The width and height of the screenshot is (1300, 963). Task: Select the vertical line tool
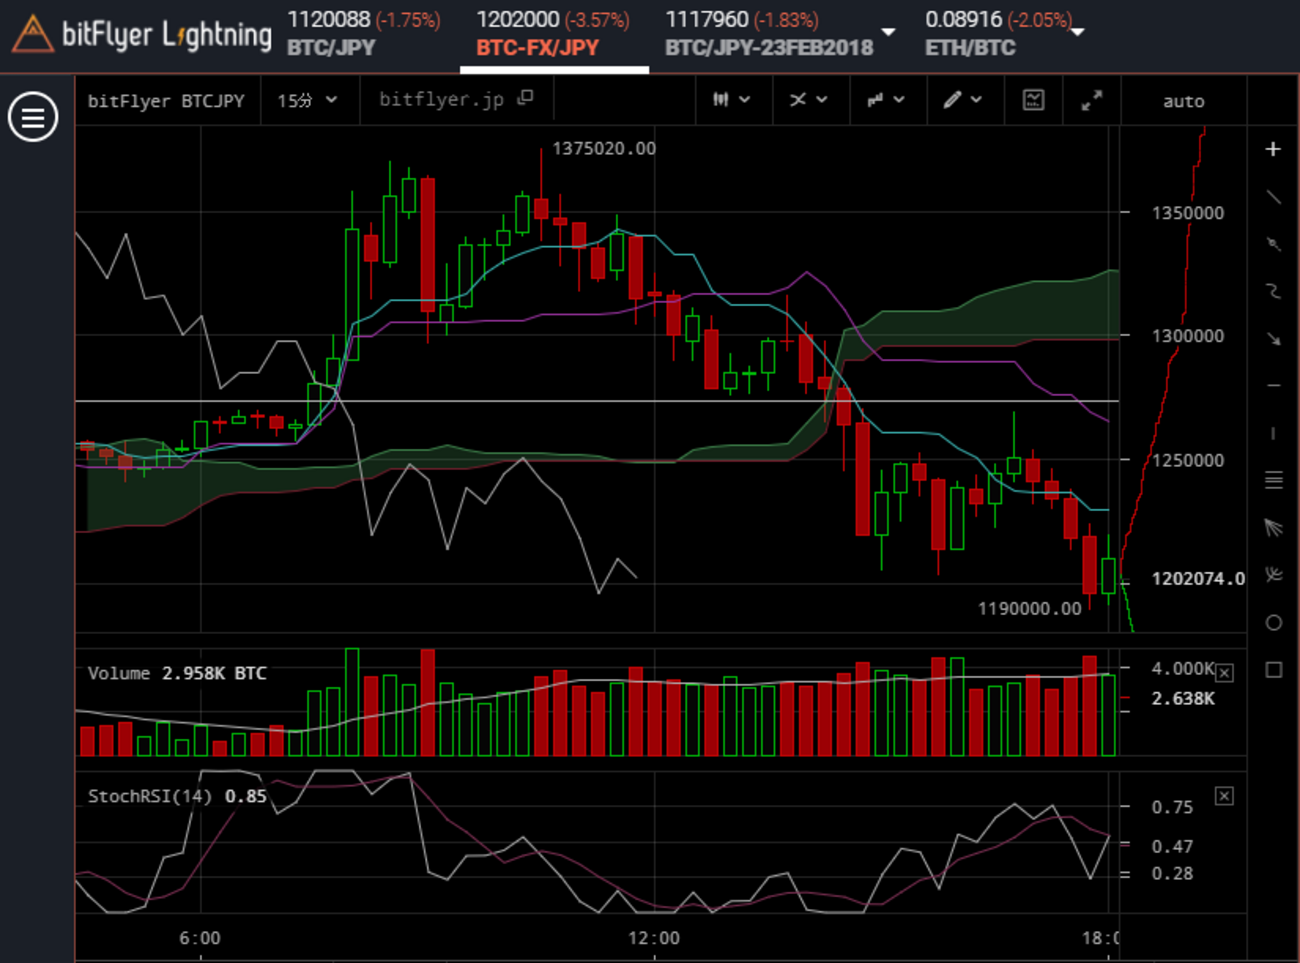(x=1273, y=433)
